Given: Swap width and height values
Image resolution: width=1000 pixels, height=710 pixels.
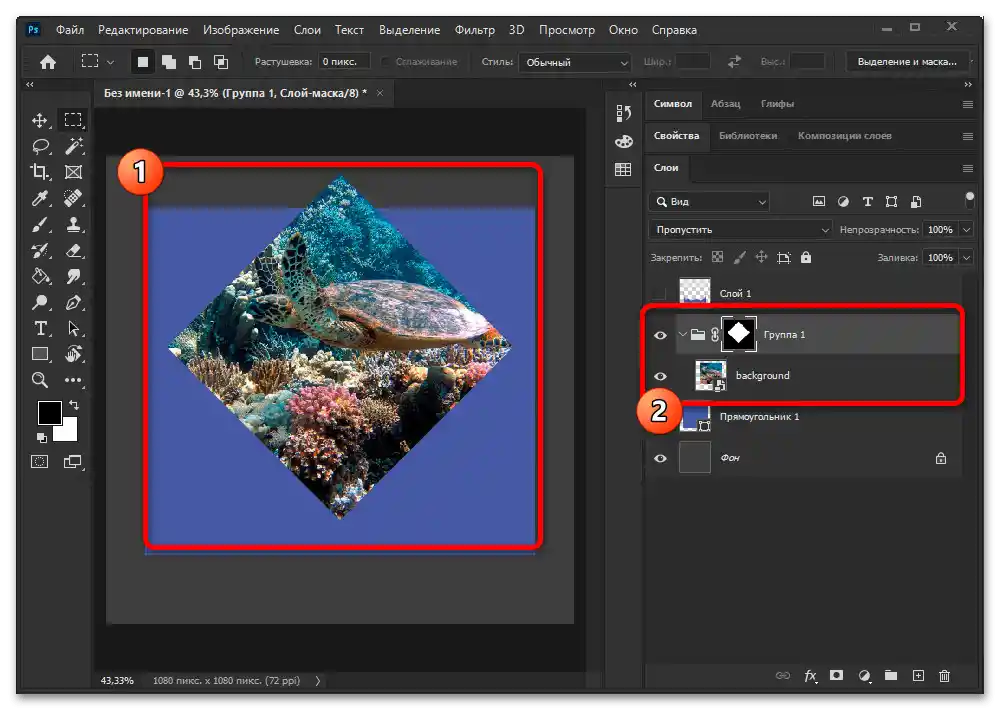Looking at the screenshot, I should point(735,62).
